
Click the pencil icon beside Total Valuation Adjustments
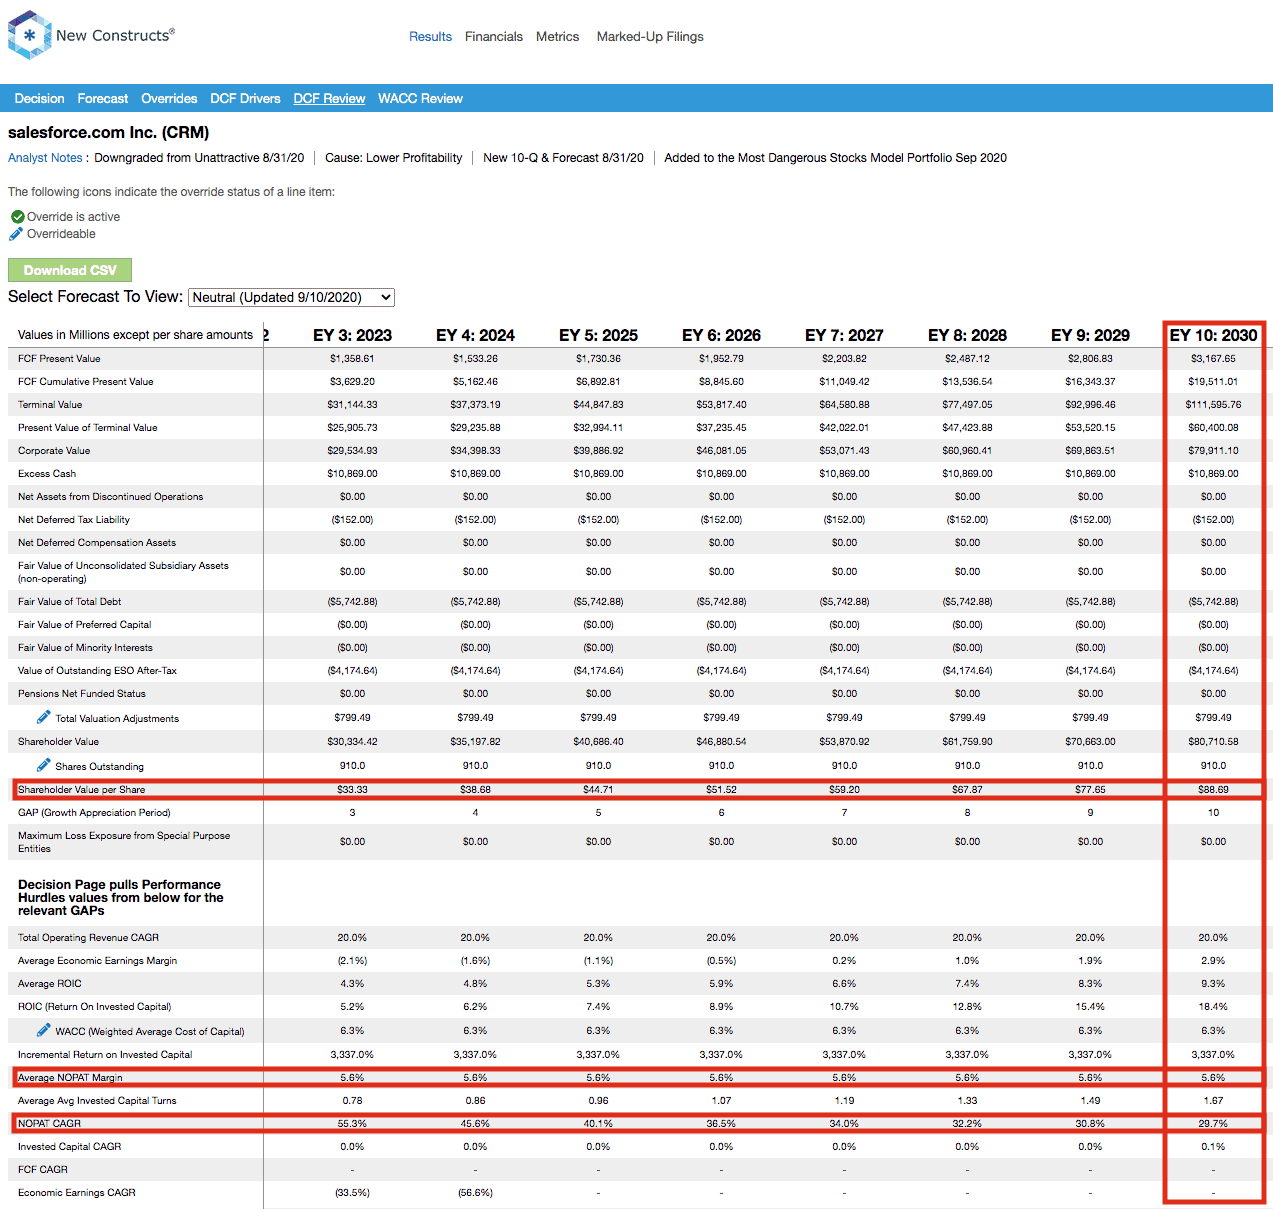pos(44,717)
